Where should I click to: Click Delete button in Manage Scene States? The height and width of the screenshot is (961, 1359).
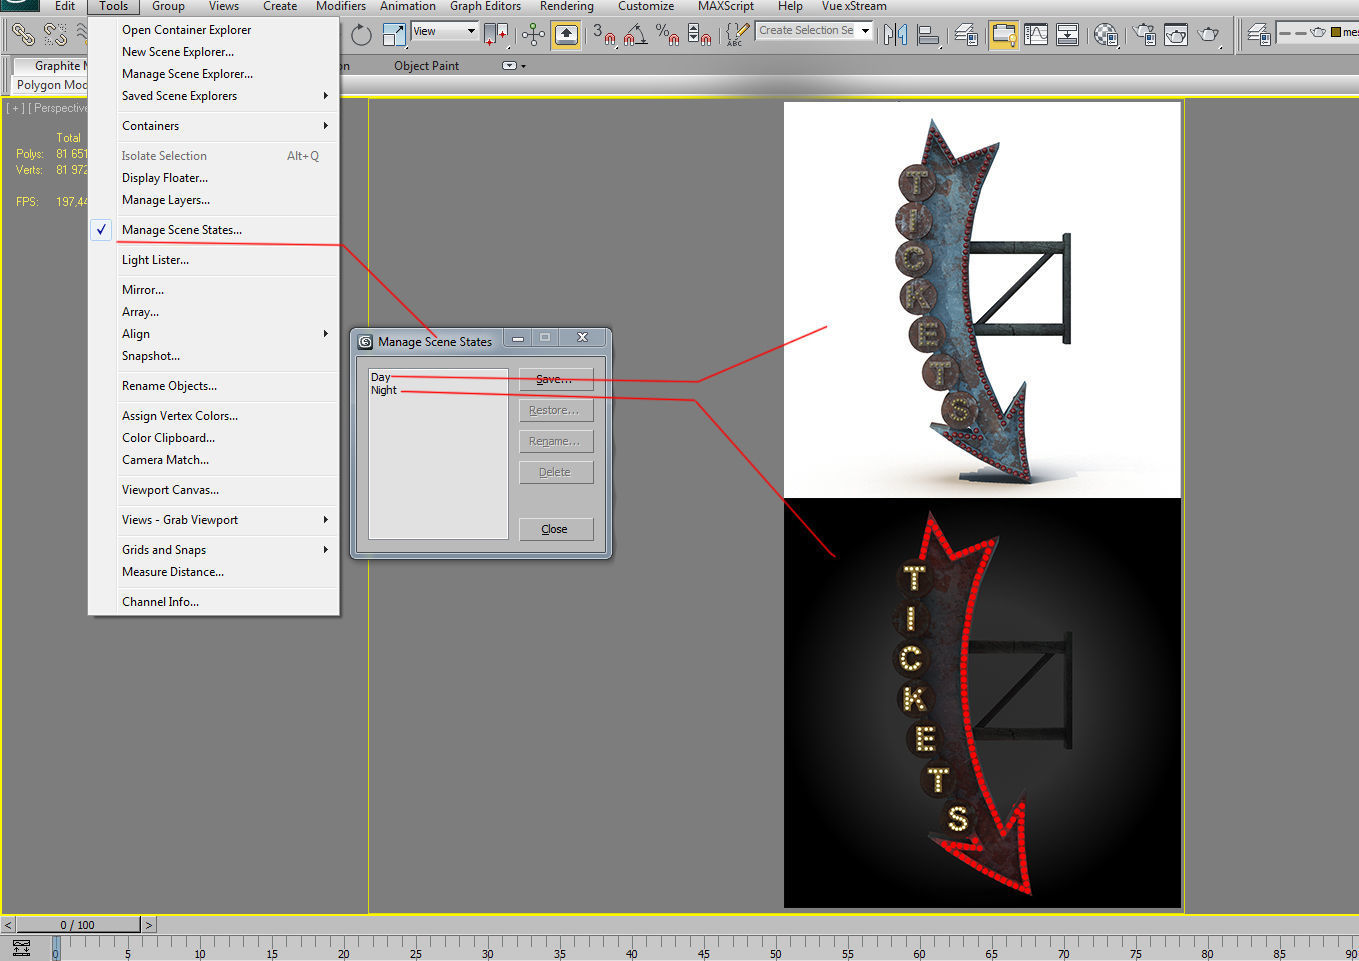pyautogui.click(x=556, y=472)
